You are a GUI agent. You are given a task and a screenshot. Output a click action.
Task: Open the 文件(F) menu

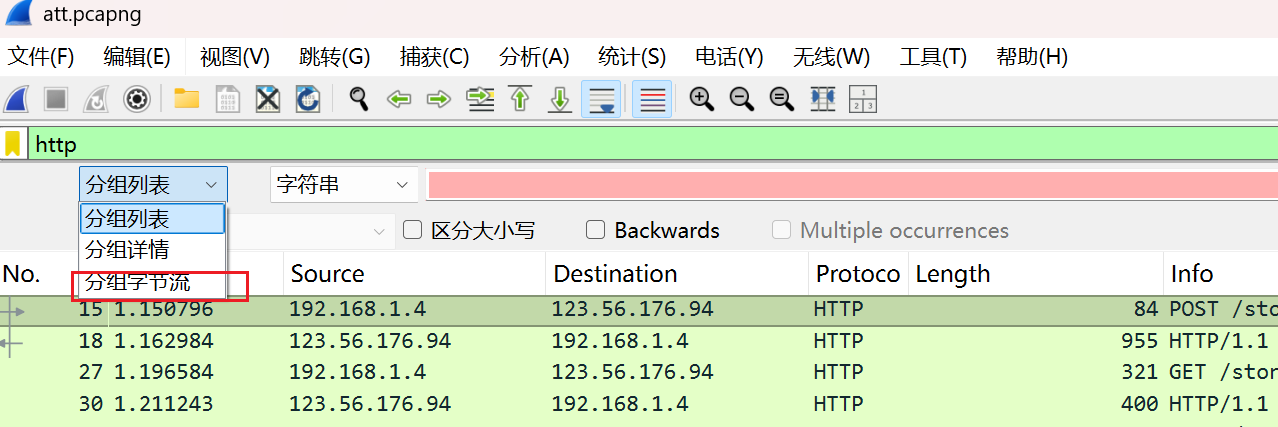pyautogui.click(x=41, y=57)
